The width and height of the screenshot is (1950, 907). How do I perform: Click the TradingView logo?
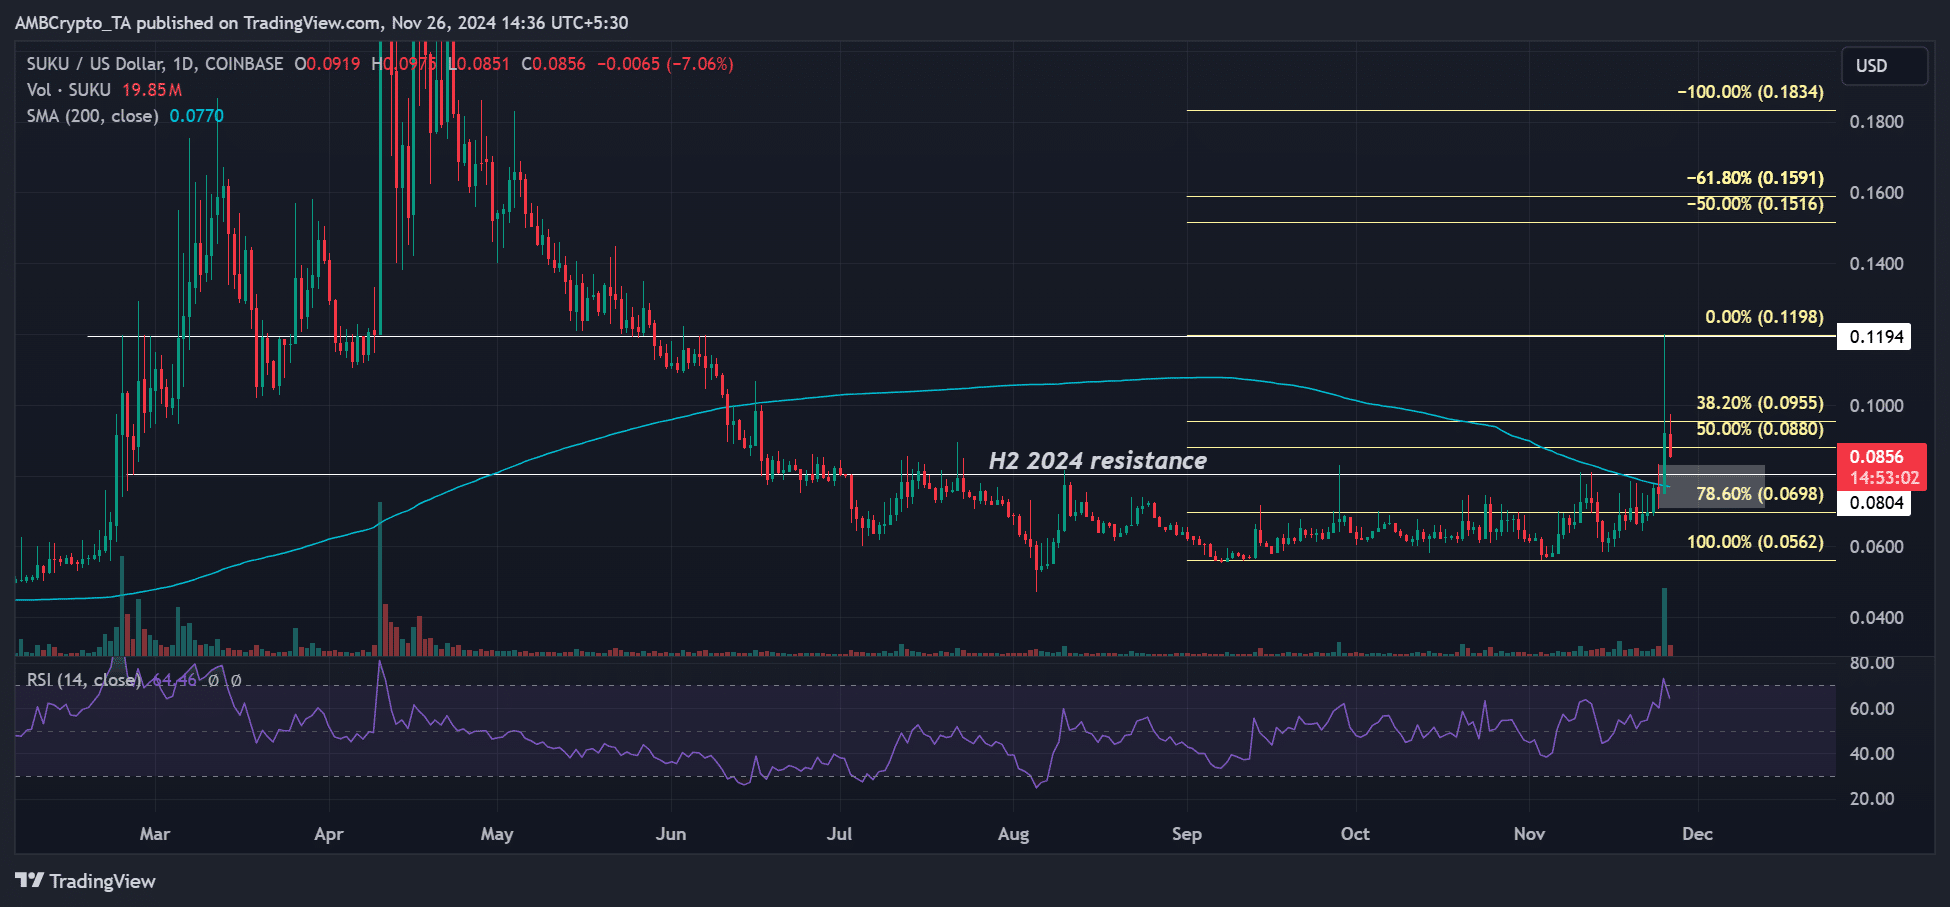[86, 881]
